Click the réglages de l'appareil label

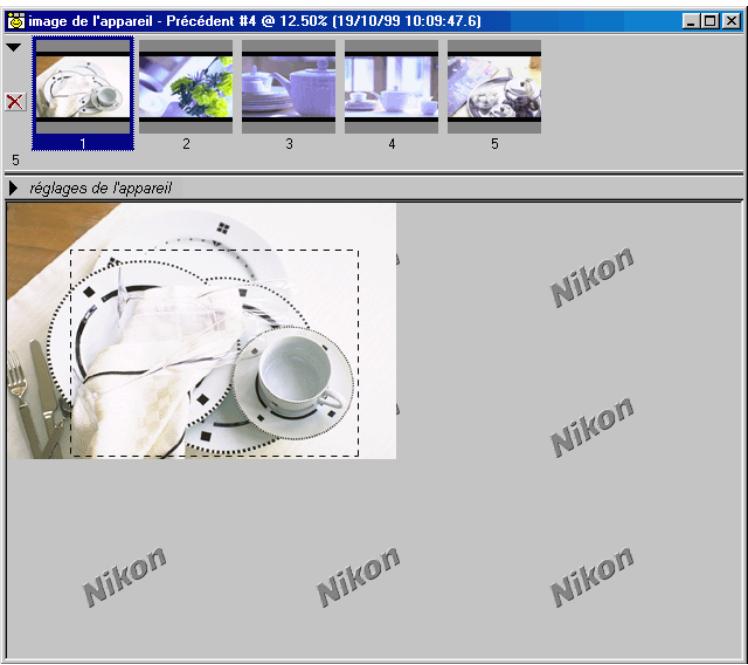pos(101,188)
